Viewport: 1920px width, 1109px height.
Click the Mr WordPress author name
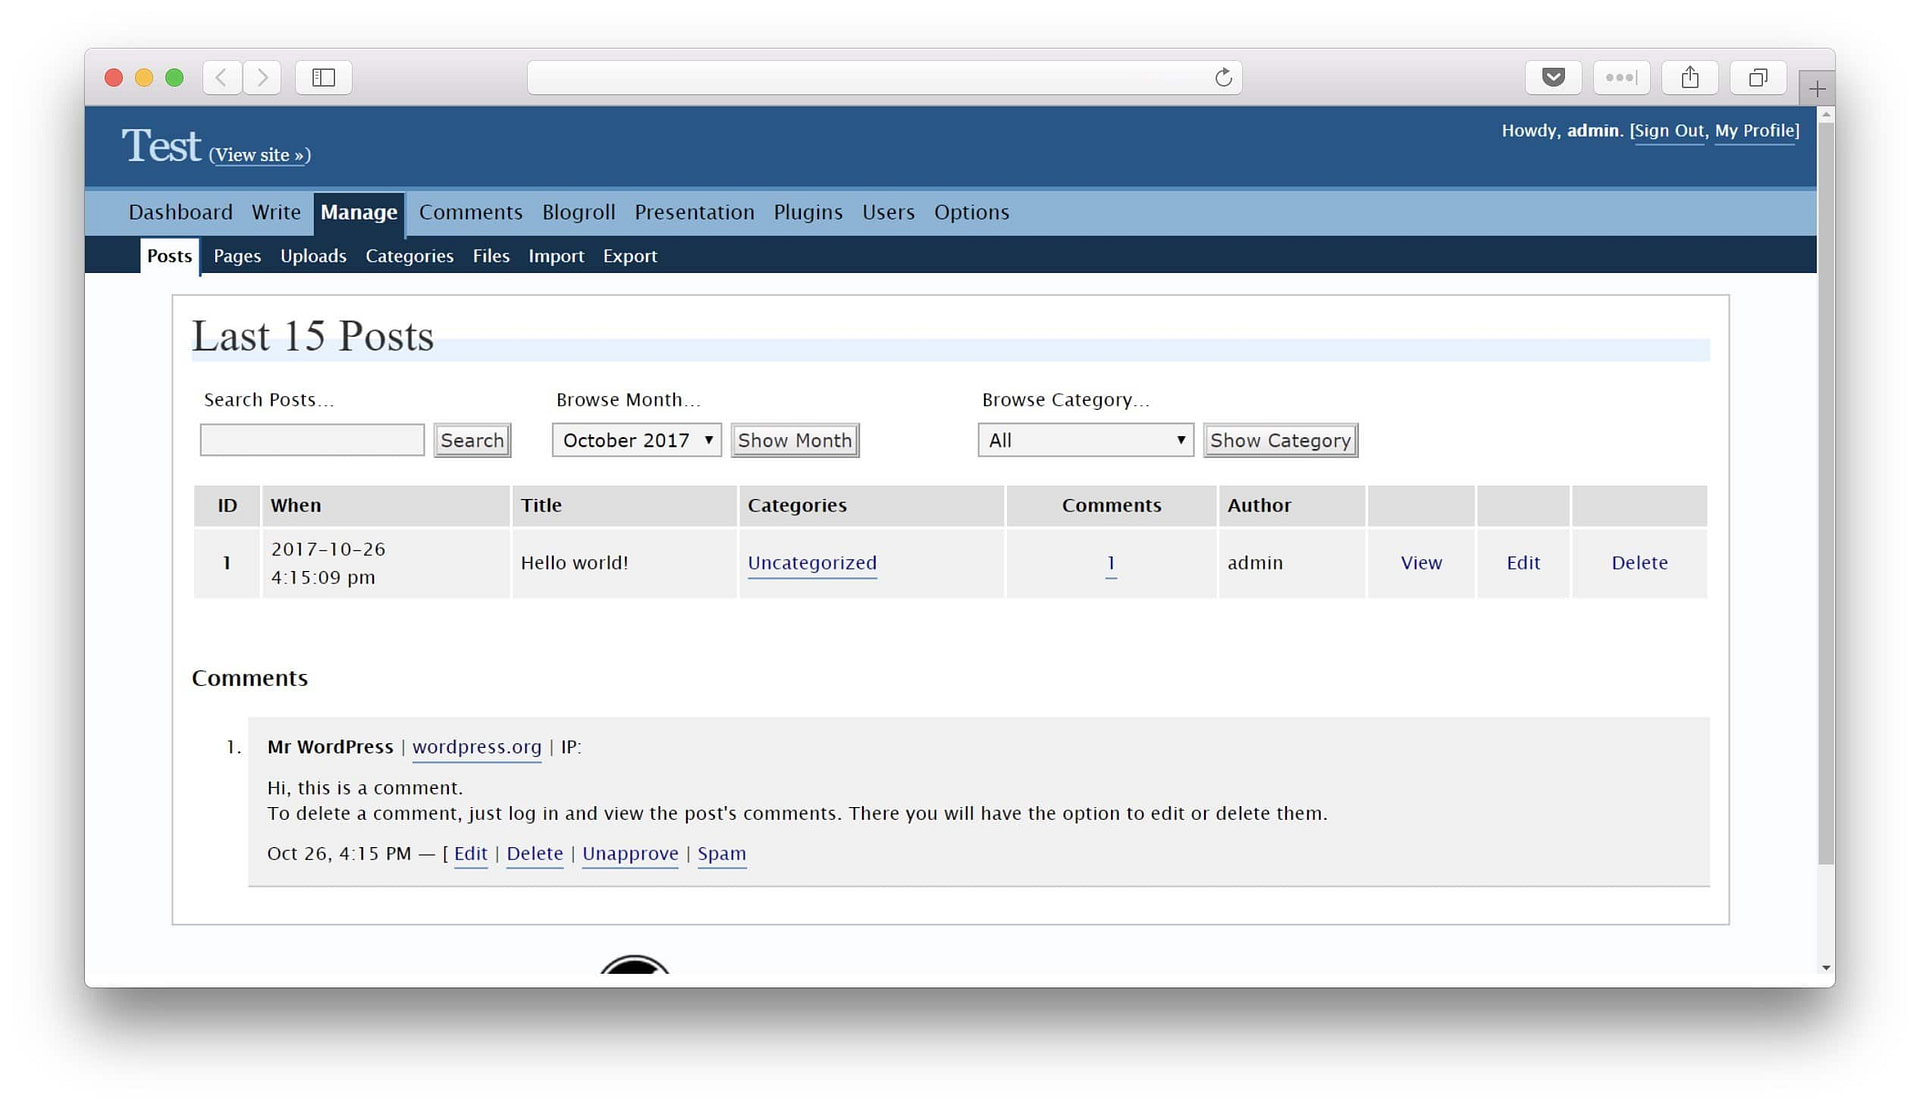tap(330, 747)
